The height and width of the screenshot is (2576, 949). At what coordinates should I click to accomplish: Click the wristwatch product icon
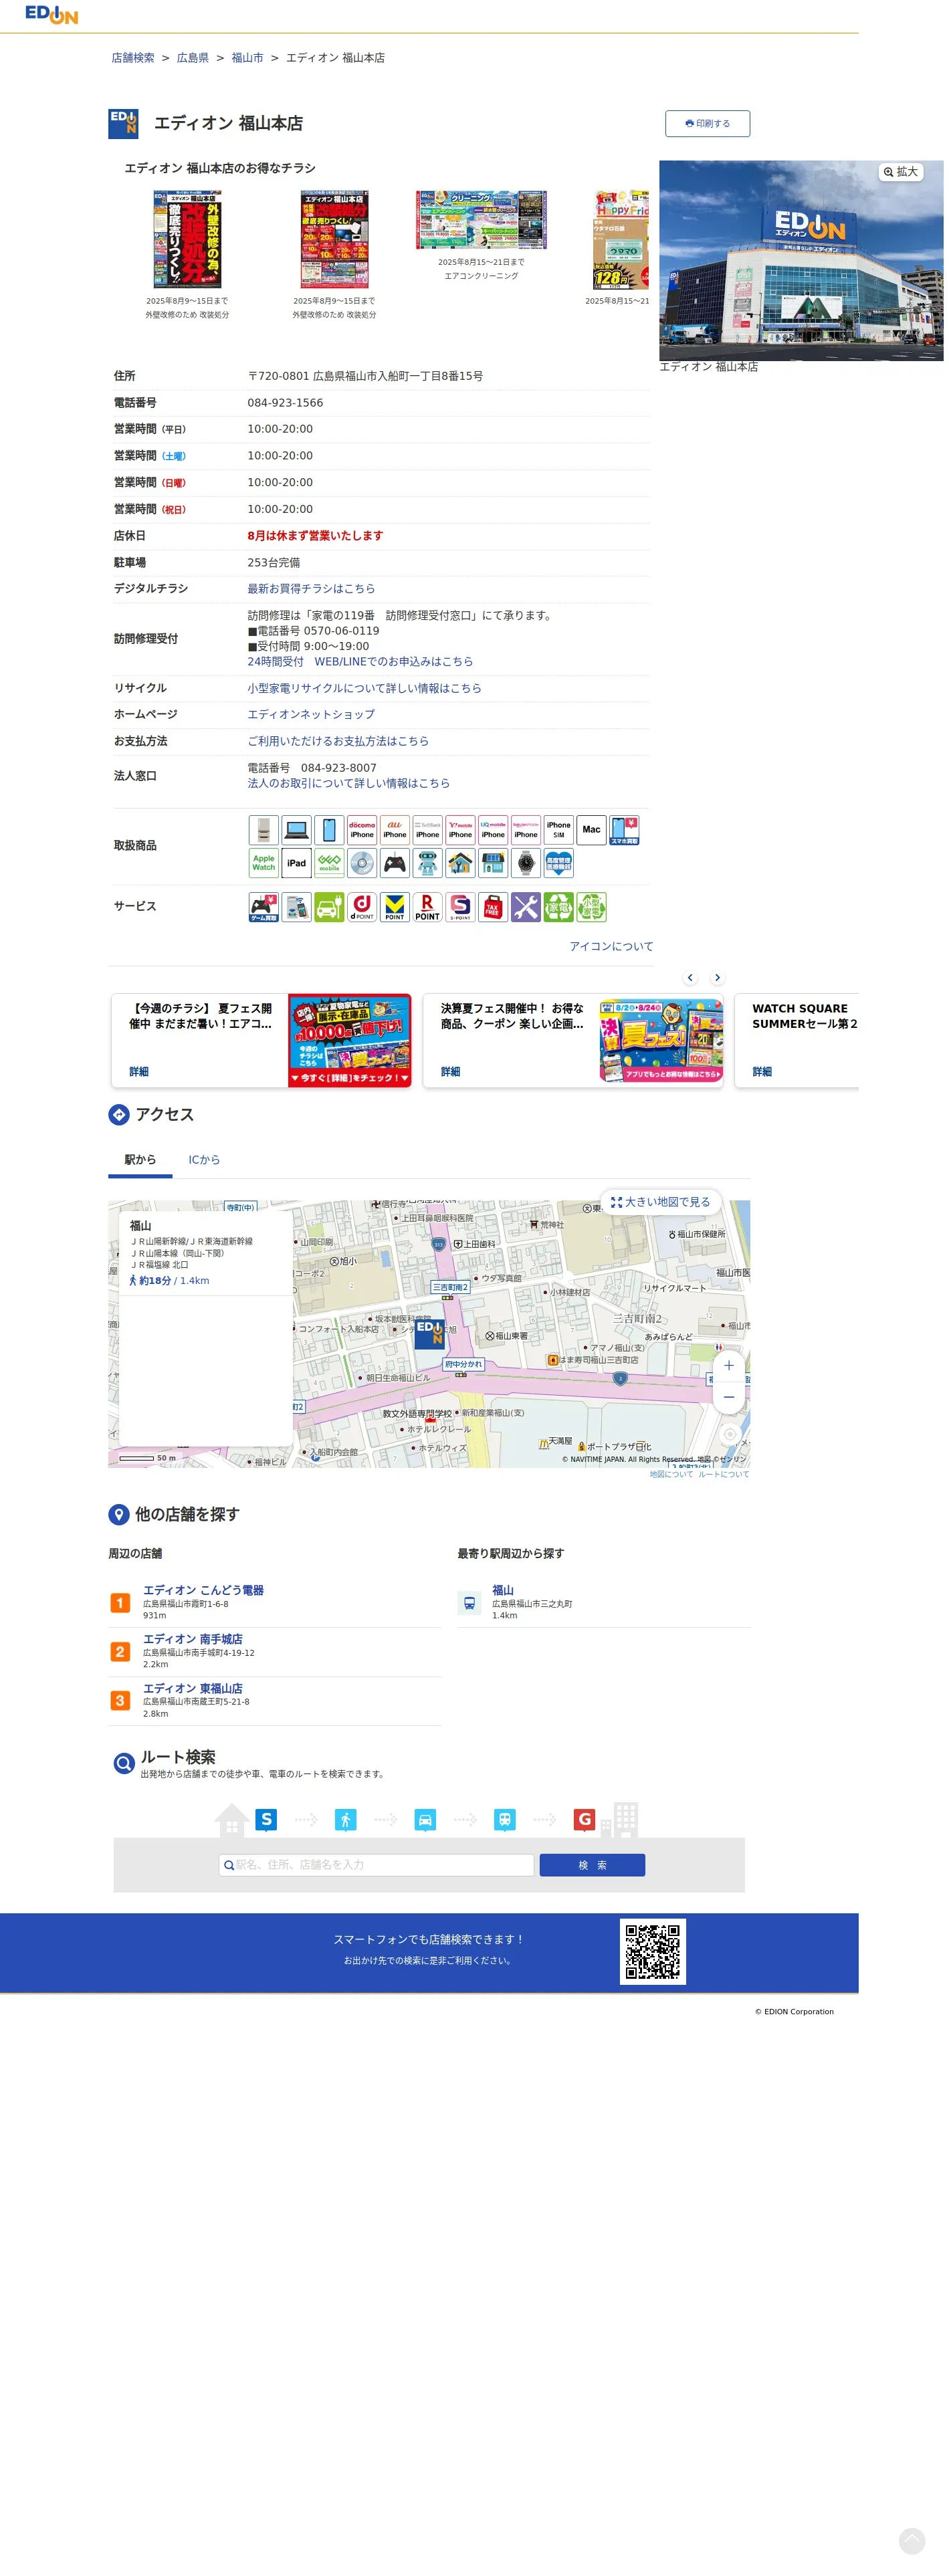(526, 863)
